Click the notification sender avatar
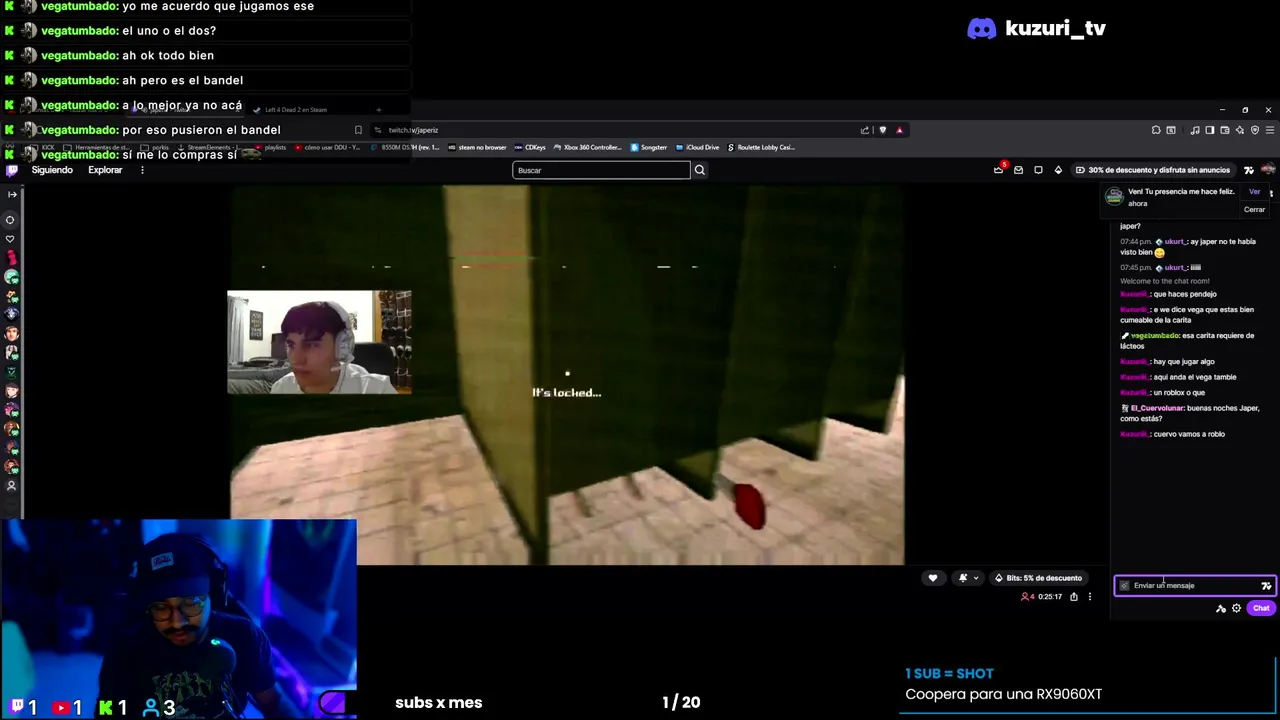The image size is (1280, 720). (1114, 197)
